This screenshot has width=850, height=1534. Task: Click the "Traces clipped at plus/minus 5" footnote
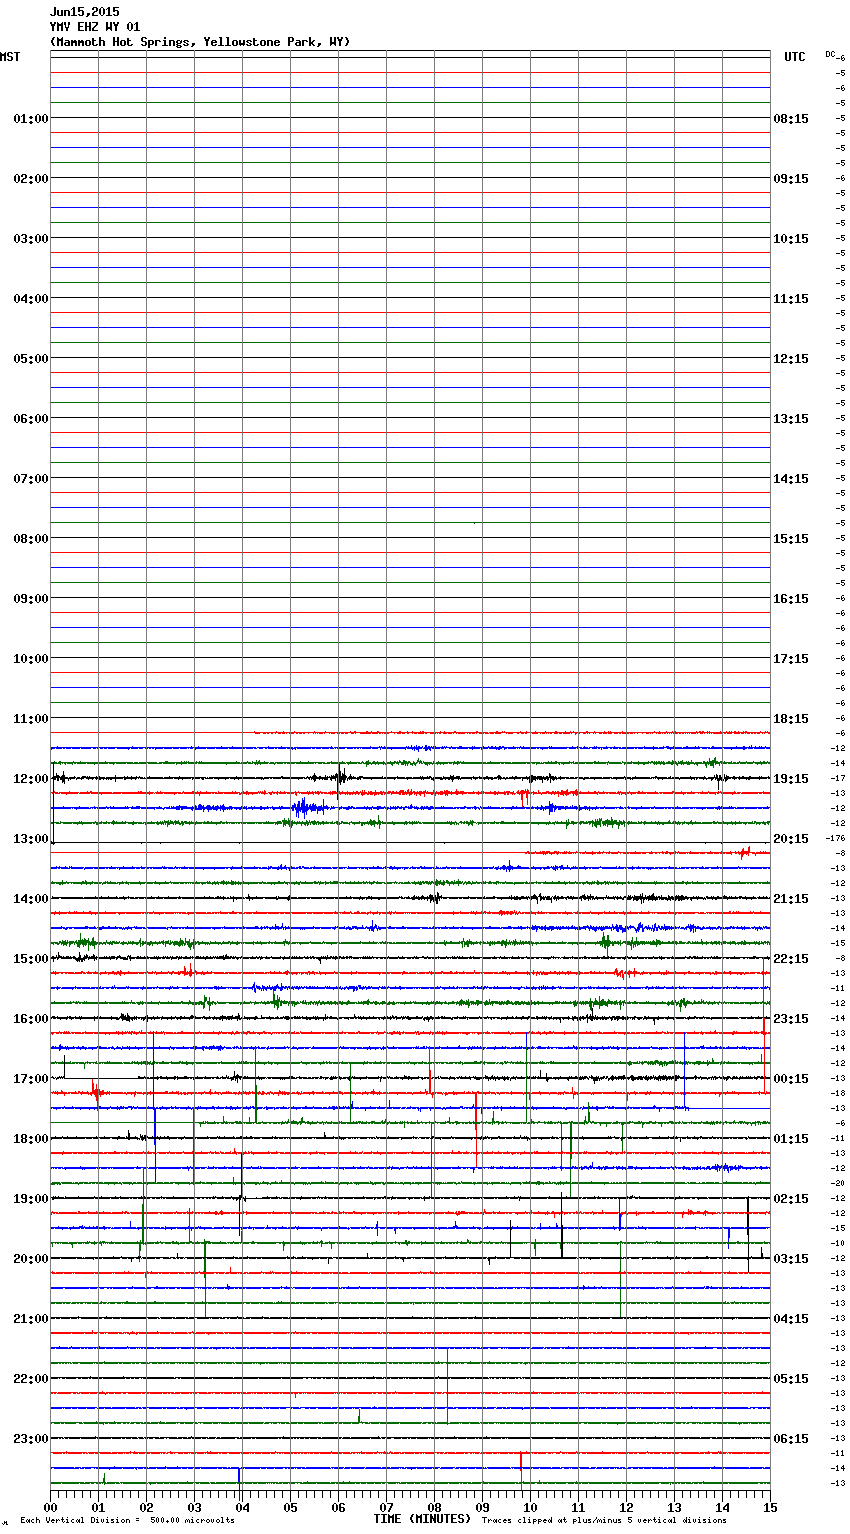click(x=604, y=1521)
